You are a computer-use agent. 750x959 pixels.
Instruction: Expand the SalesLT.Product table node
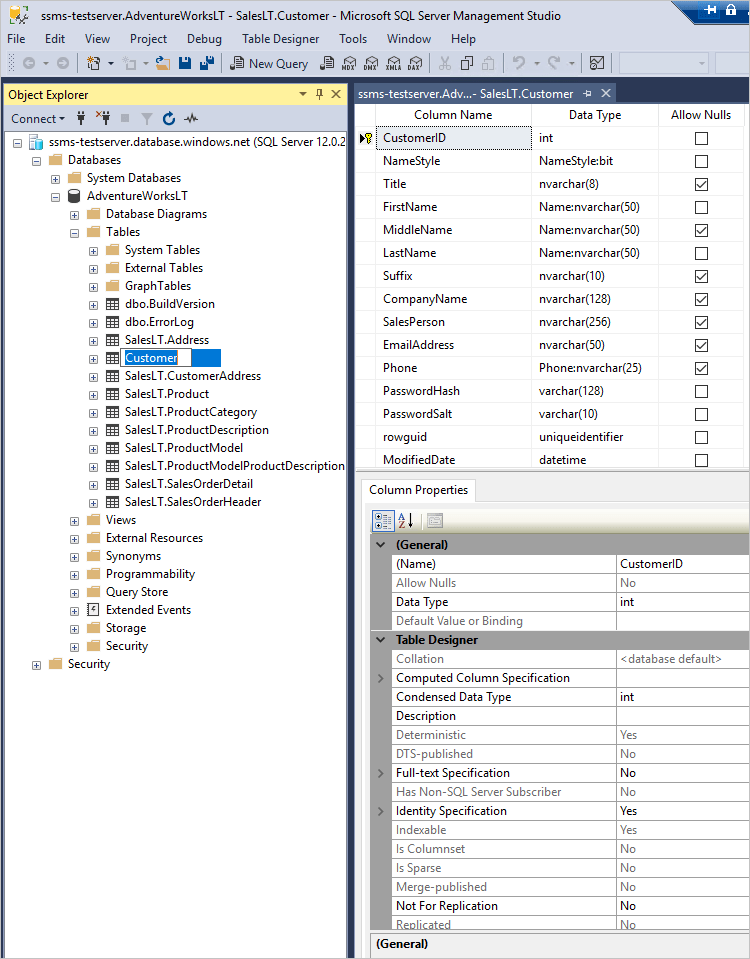[x=93, y=395]
